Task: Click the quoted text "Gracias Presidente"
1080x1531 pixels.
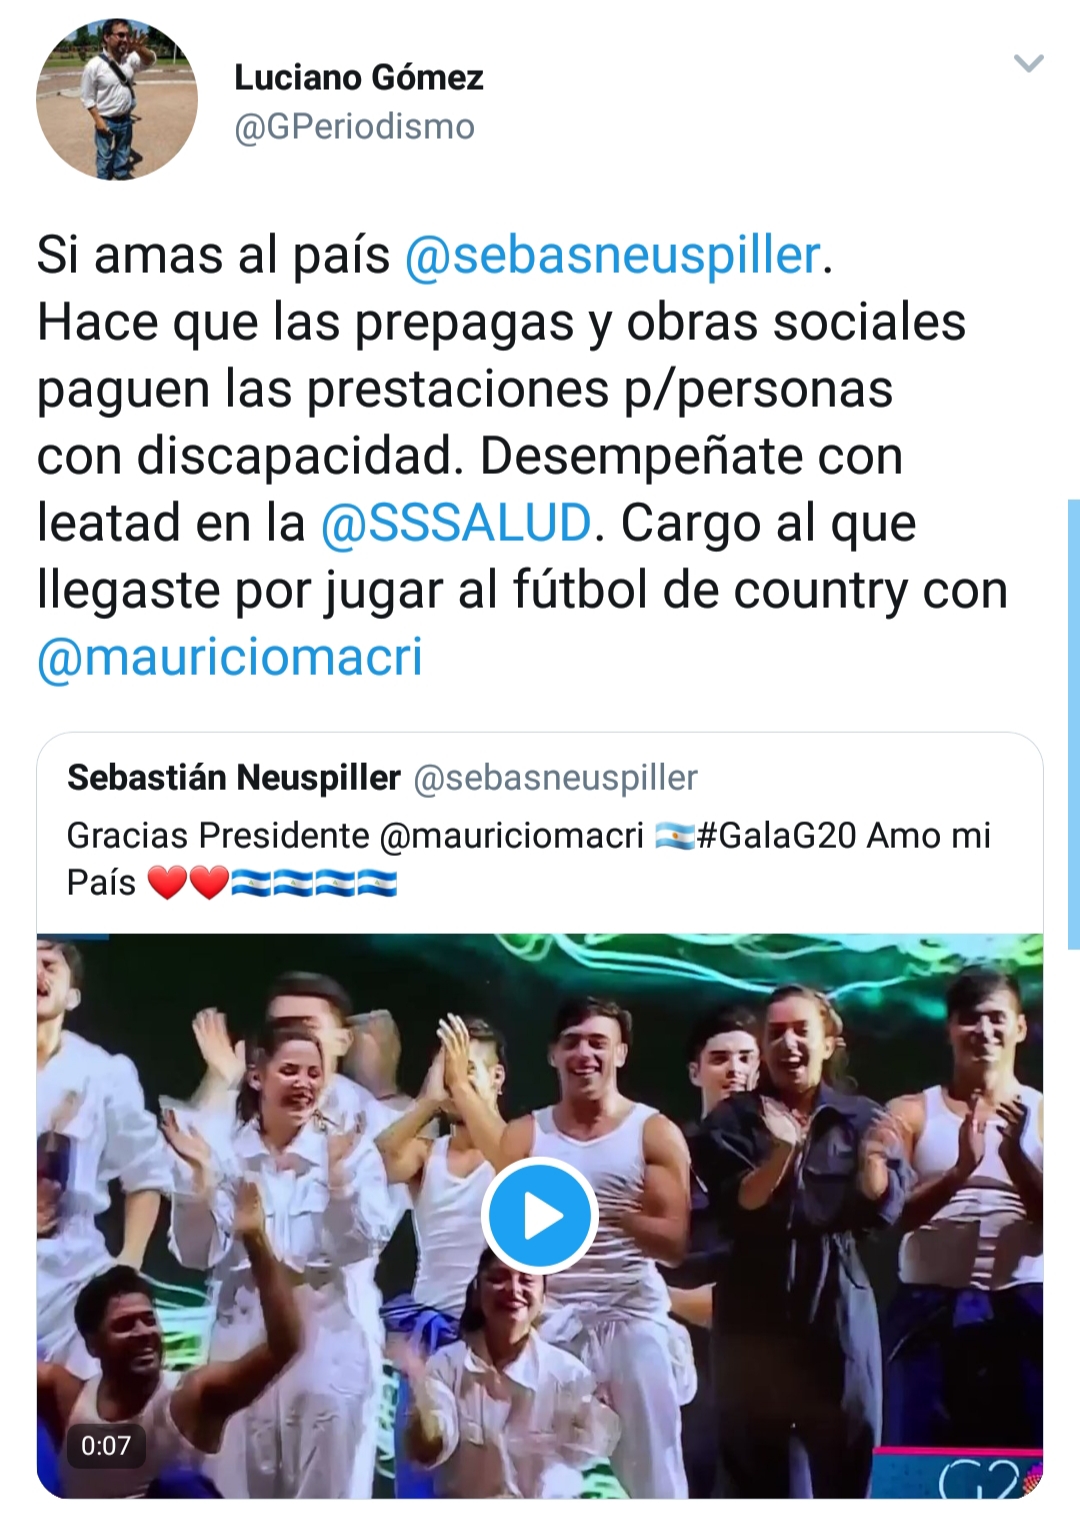Action: click(218, 835)
